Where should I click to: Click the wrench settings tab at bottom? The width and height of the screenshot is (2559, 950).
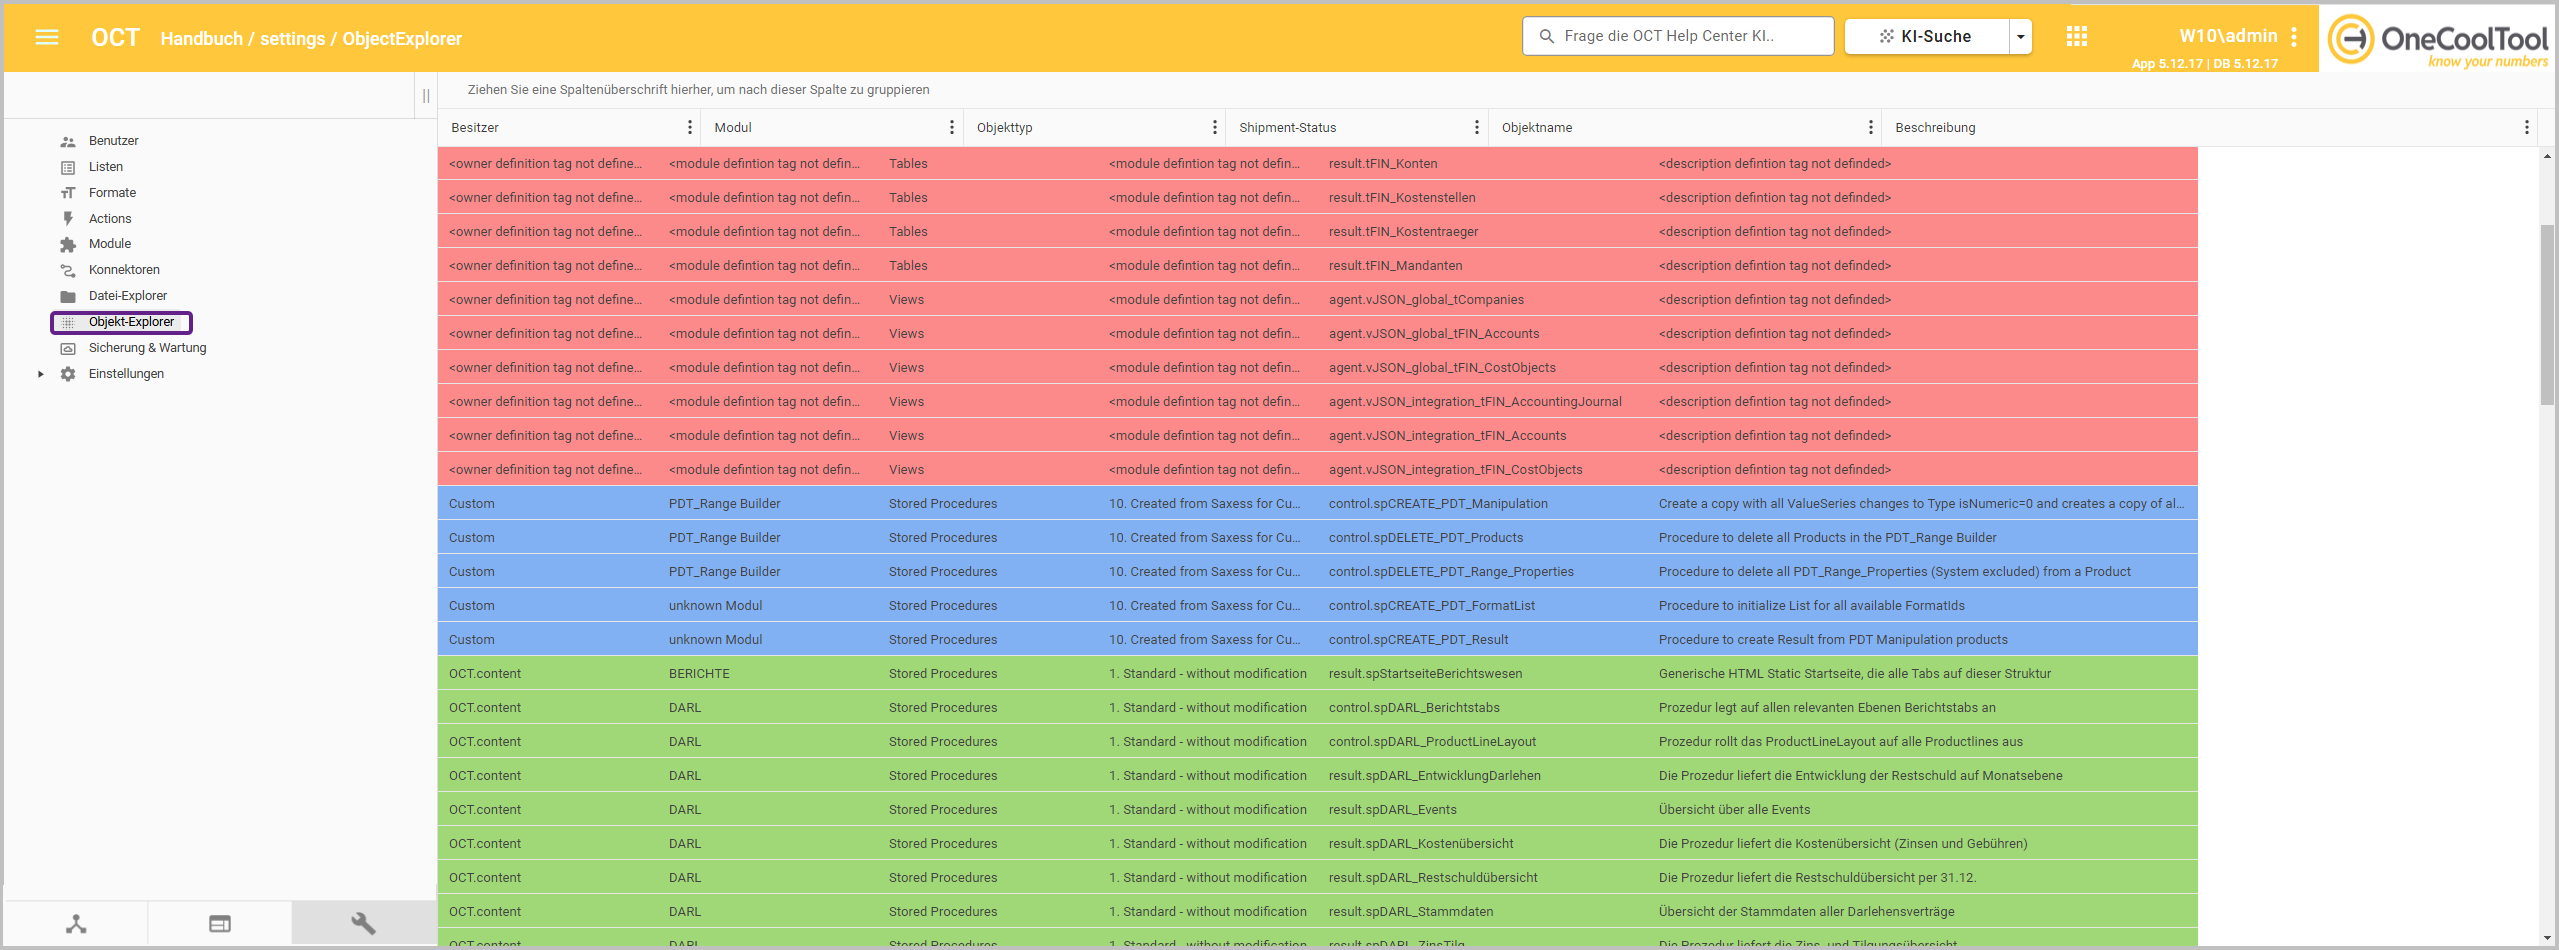click(364, 923)
